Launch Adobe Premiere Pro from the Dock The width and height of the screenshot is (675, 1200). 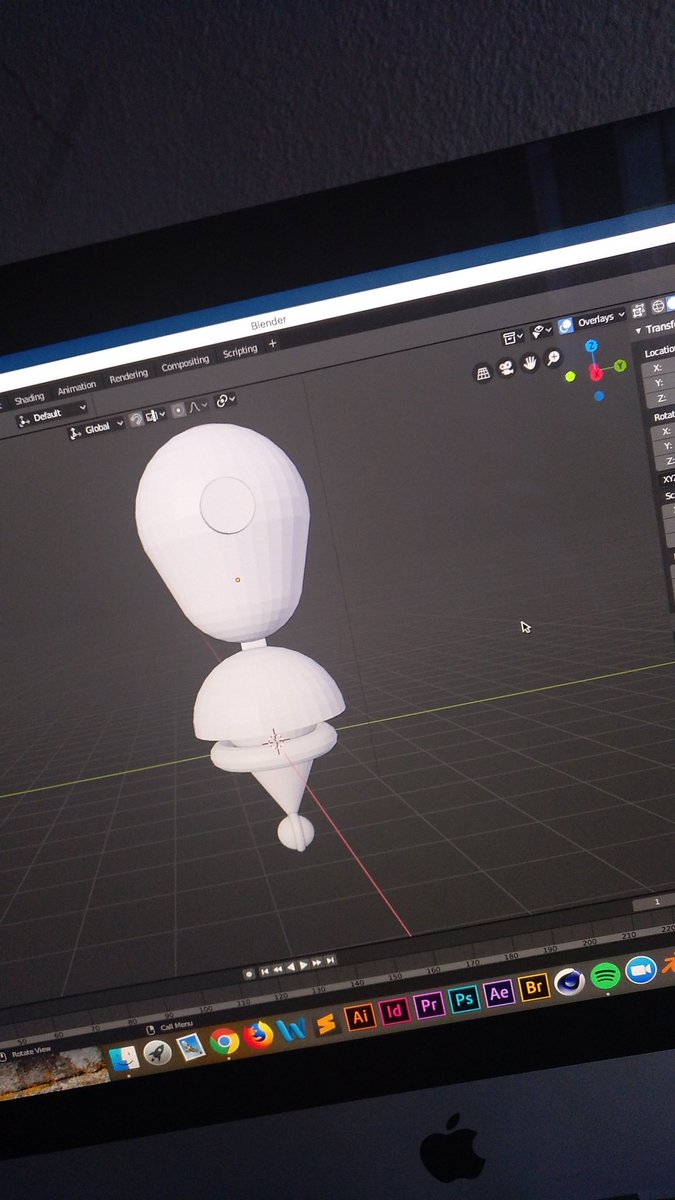click(430, 1005)
